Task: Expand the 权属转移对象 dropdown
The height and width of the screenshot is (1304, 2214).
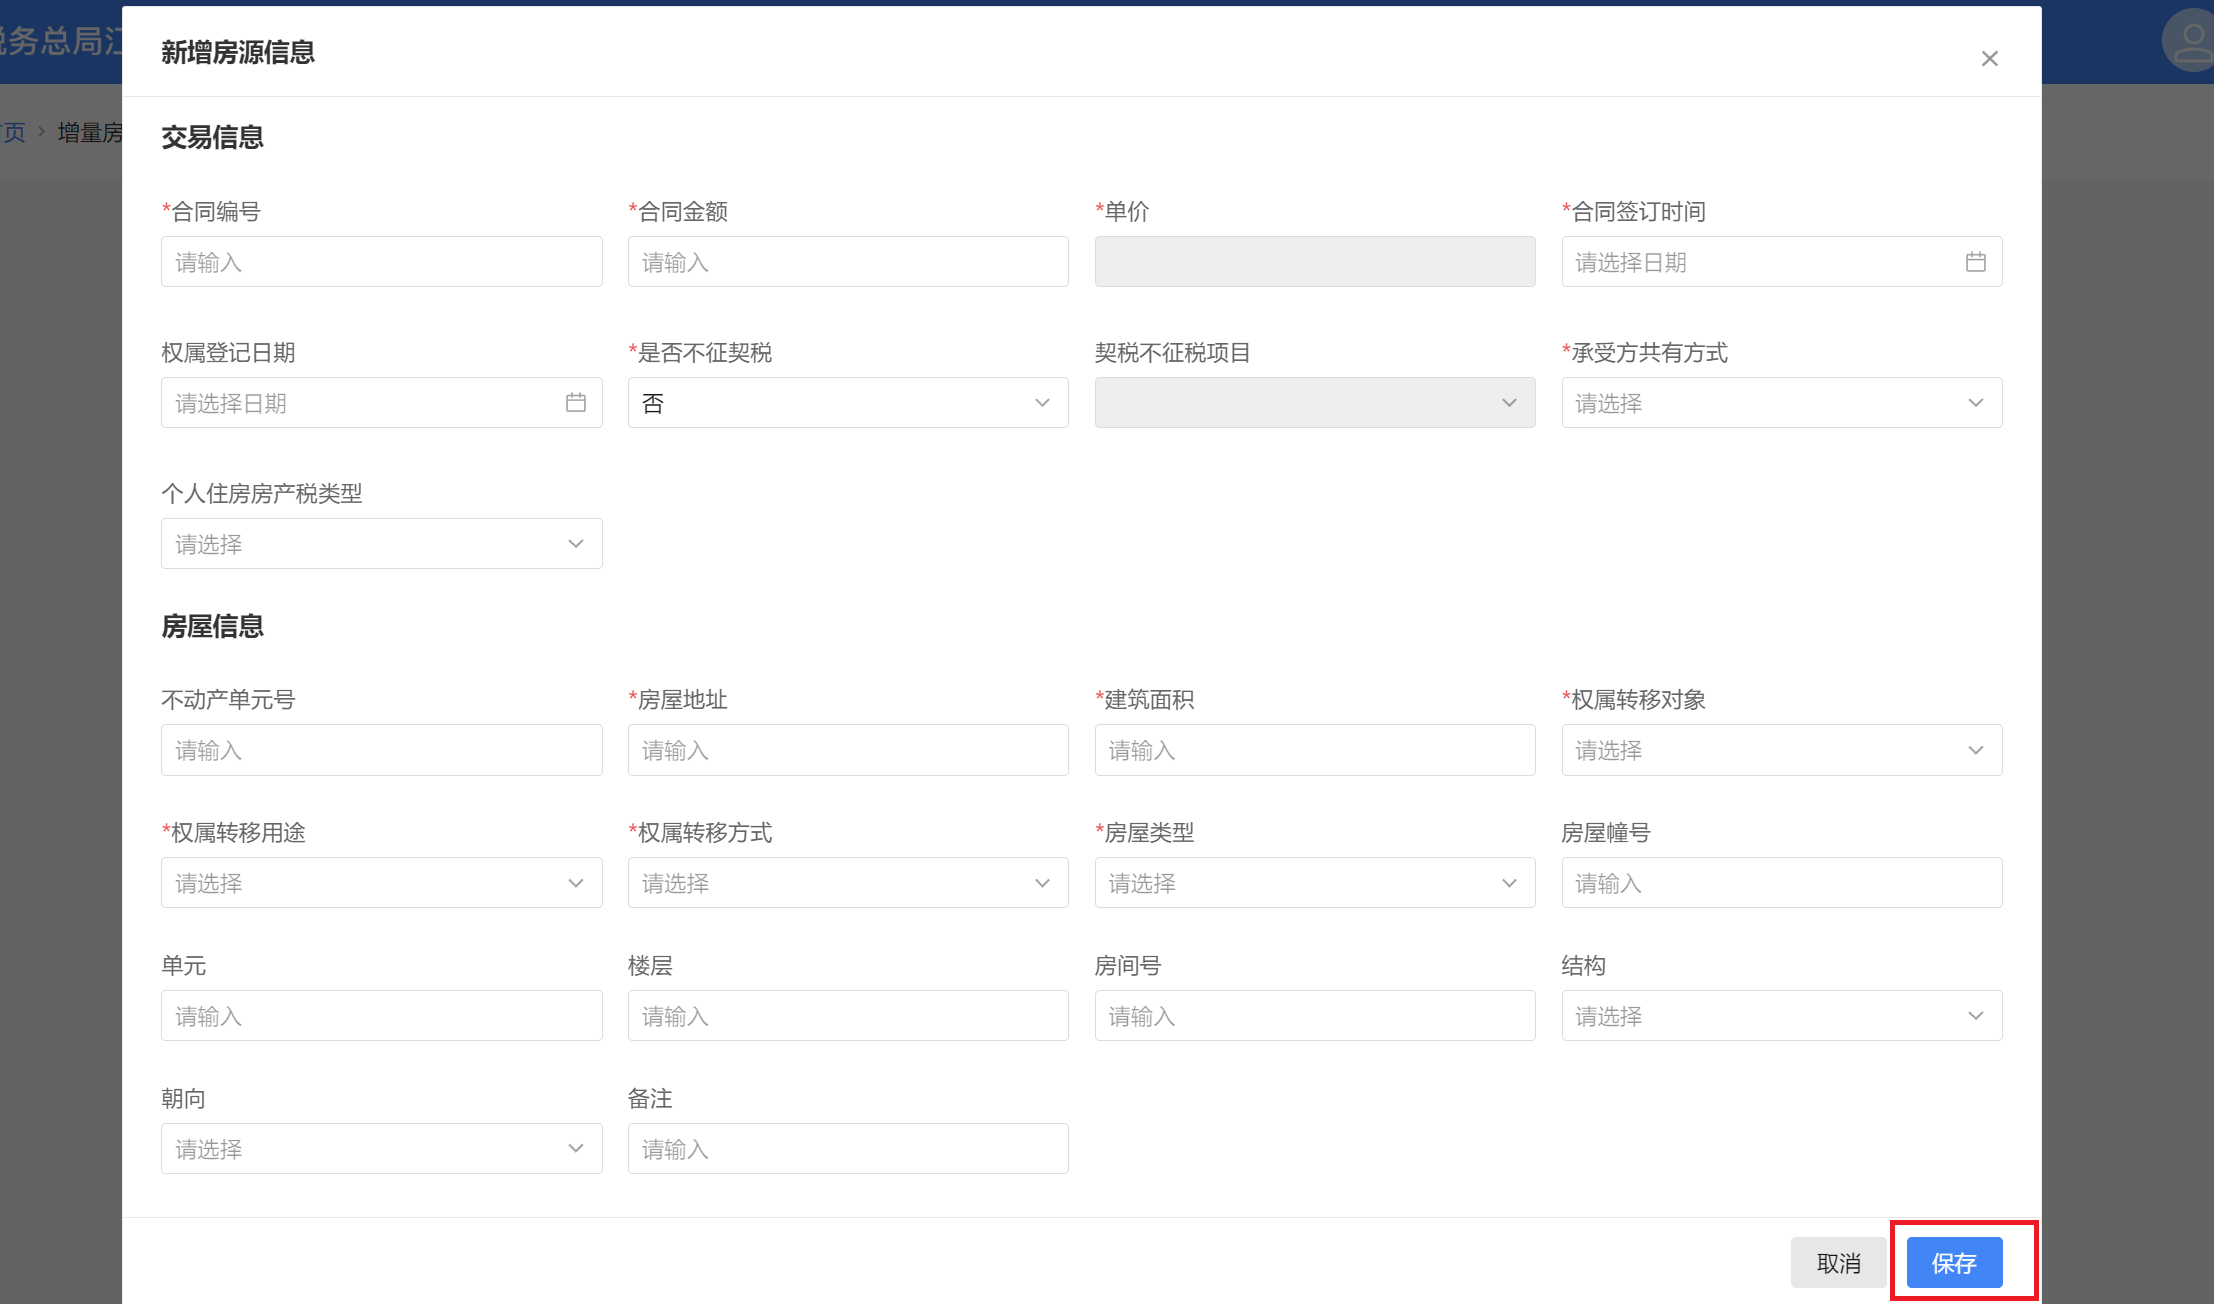Action: (1781, 751)
